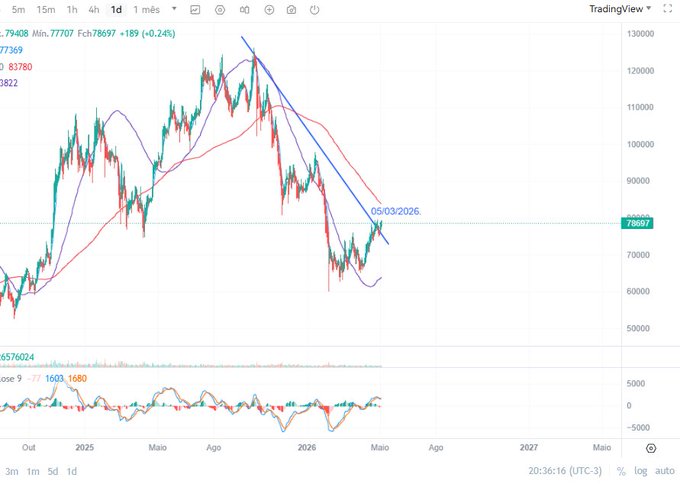Set date range to 1m
680x484 pixels.
(33, 471)
